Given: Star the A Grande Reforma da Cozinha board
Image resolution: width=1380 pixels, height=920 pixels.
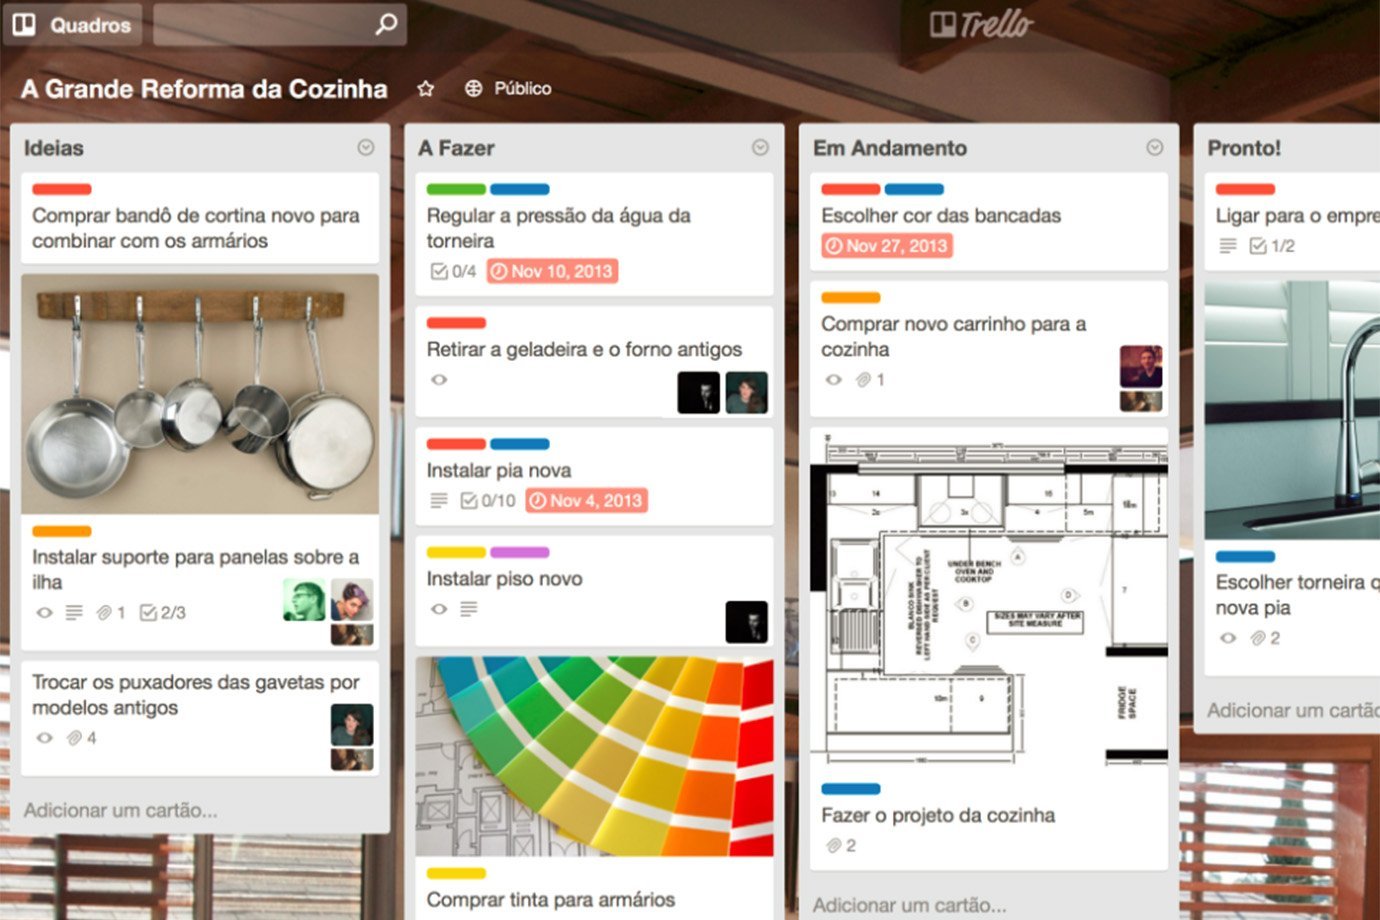Looking at the screenshot, I should (426, 89).
